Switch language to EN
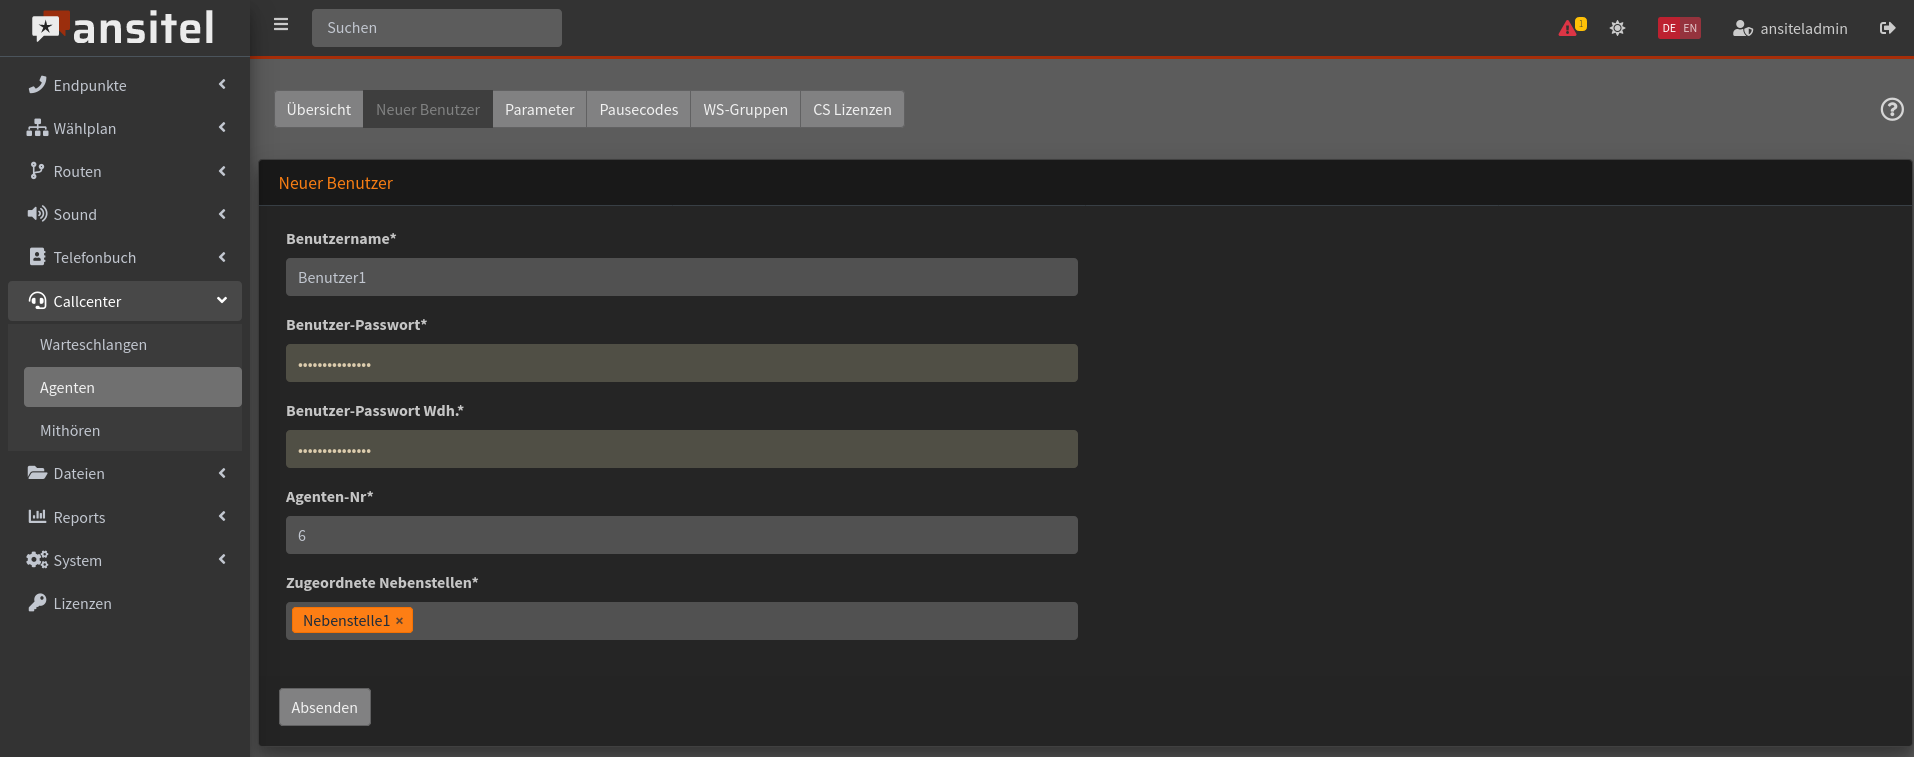 [1690, 28]
